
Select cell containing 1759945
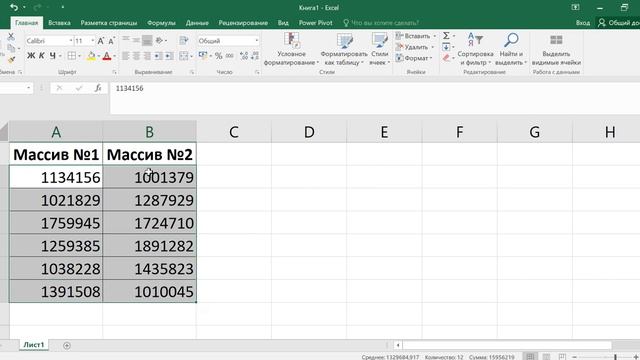56,223
